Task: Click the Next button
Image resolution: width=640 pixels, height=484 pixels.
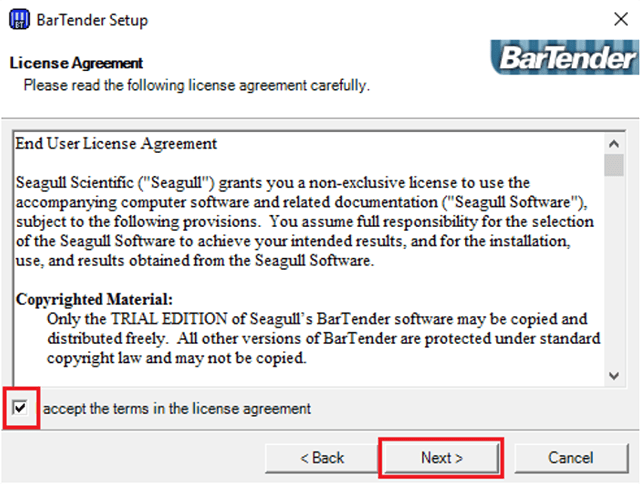Action: pos(441,457)
